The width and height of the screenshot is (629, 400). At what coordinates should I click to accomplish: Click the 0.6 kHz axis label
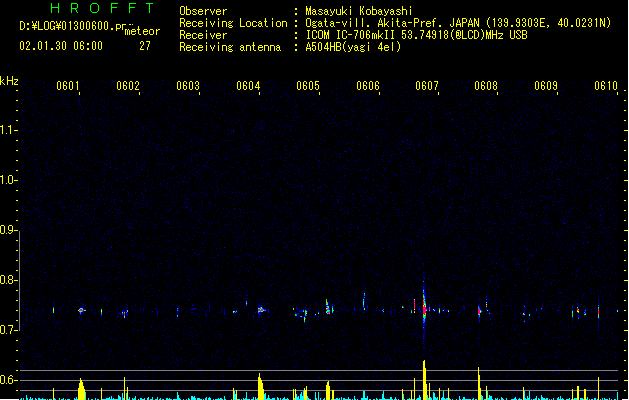pos(8,380)
